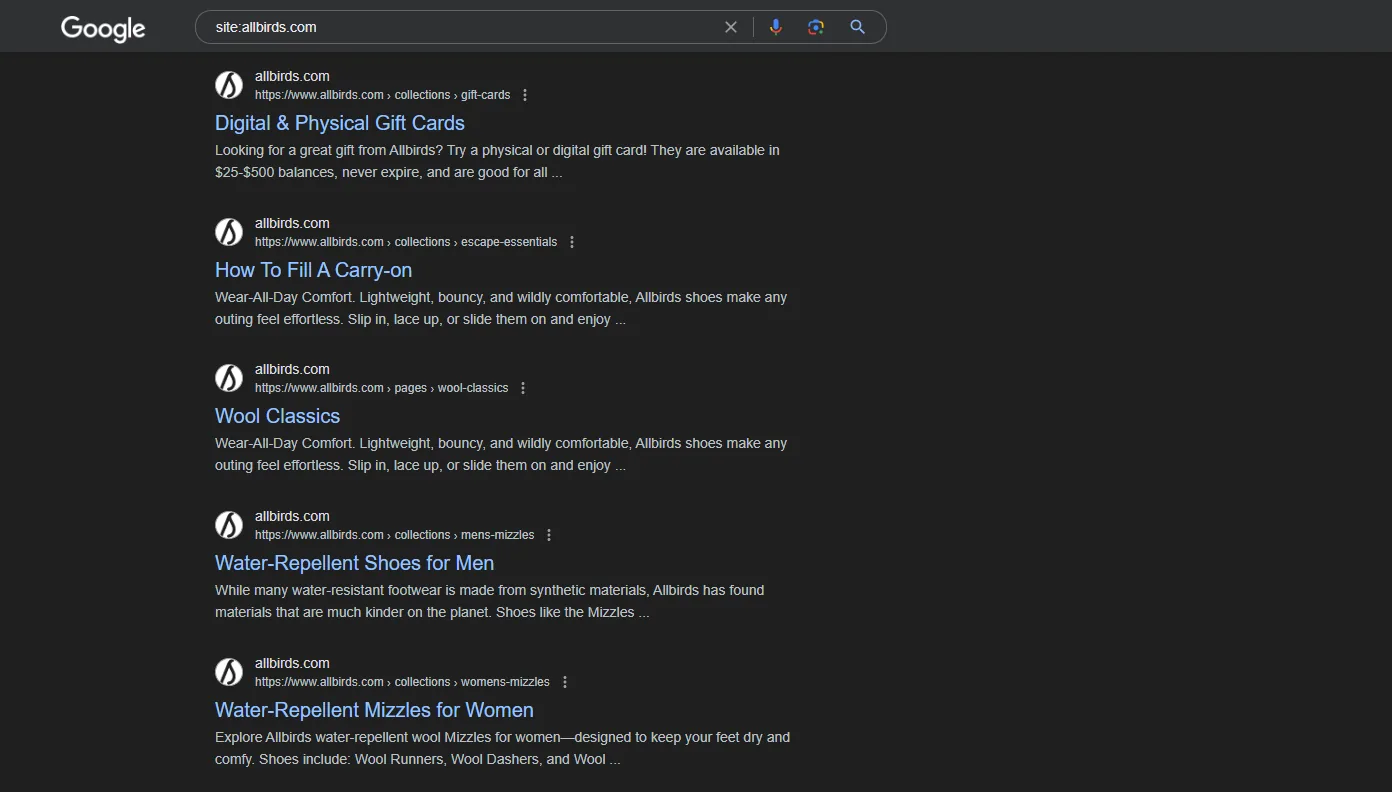Click the mens-mizzles breadcrumb URL
Image resolution: width=1392 pixels, height=792 pixels.
394,535
